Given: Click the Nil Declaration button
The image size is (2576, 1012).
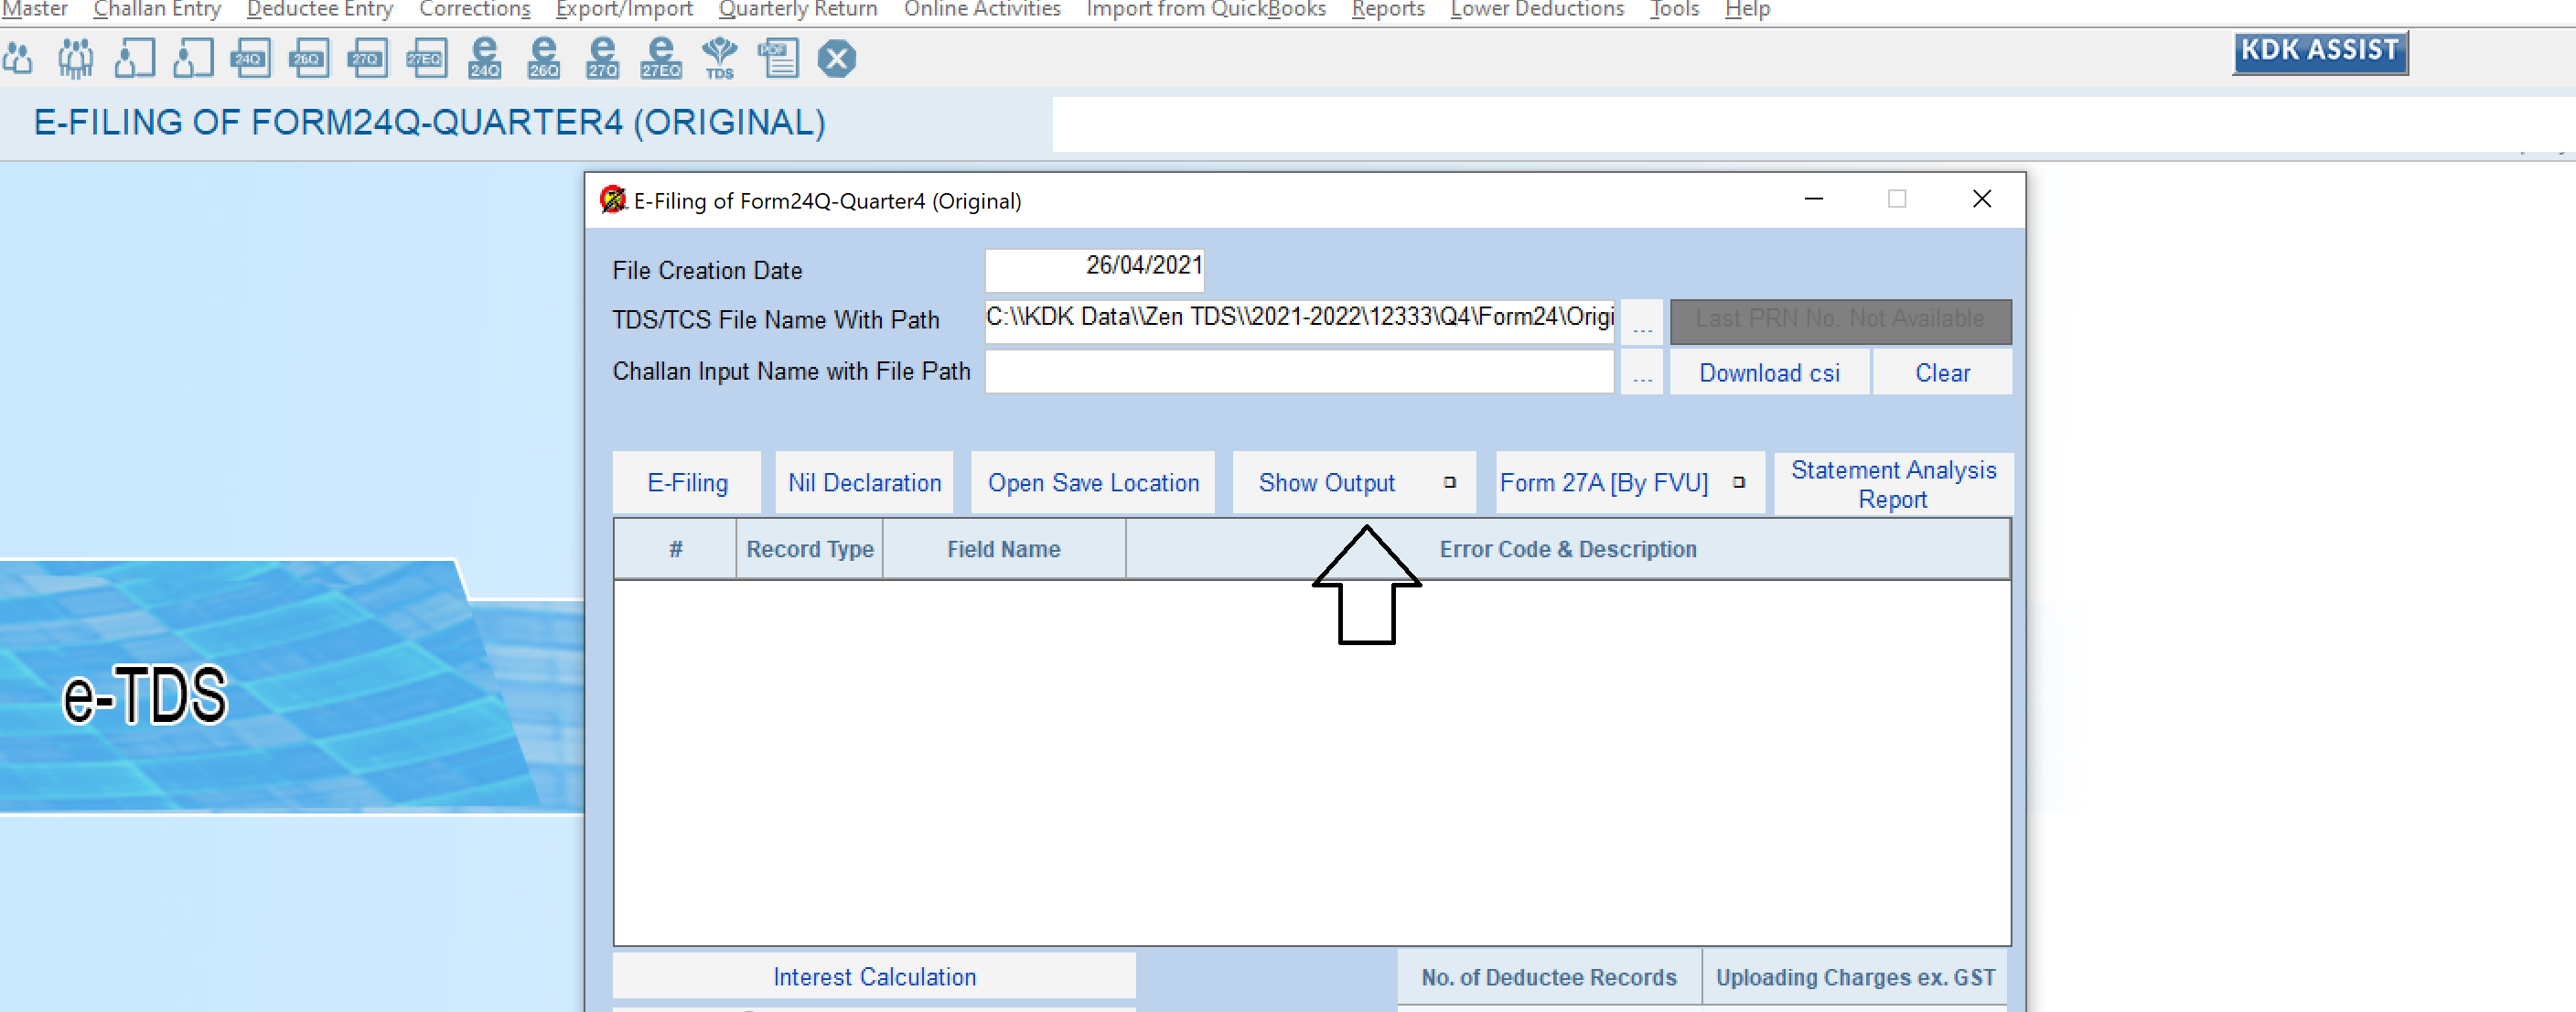Looking at the screenshot, I should click(864, 483).
